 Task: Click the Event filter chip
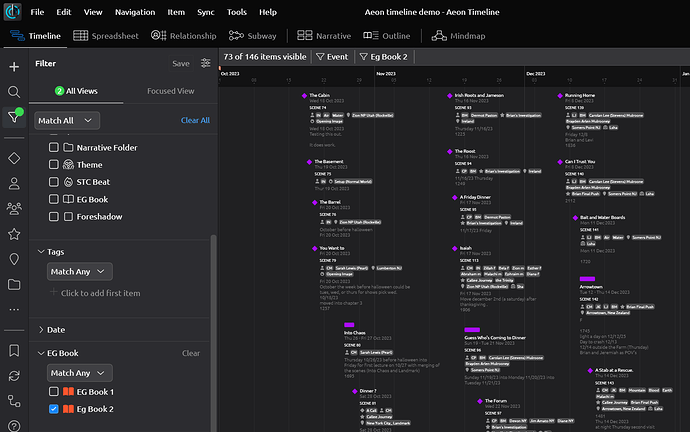coord(332,57)
